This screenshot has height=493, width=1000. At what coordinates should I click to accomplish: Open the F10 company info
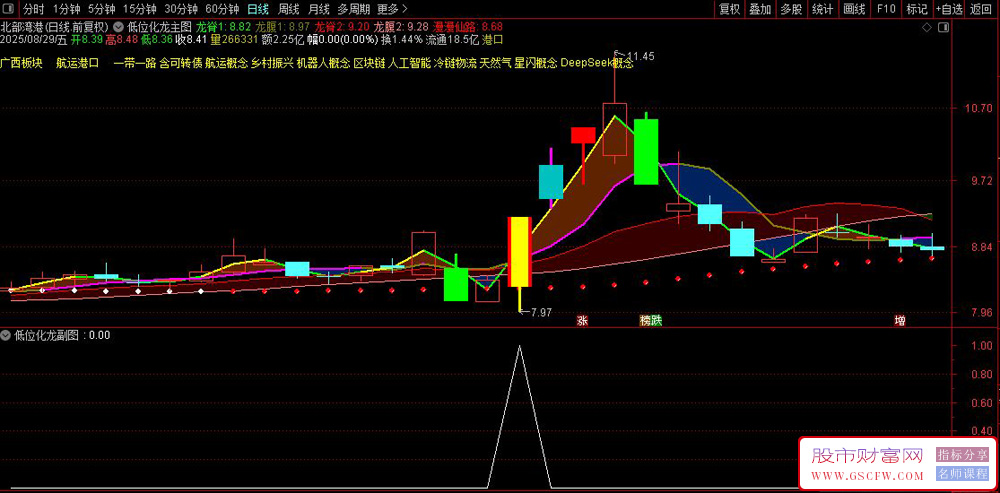(886, 9)
